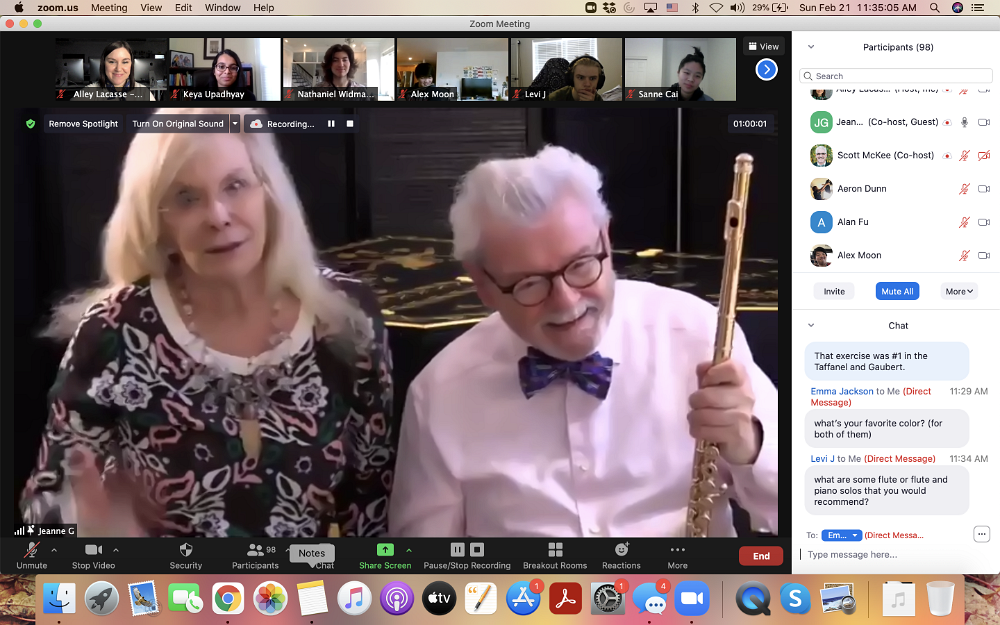This screenshot has height=625, width=1000.
Task: Click the green encryption shield icon
Action: 30,124
